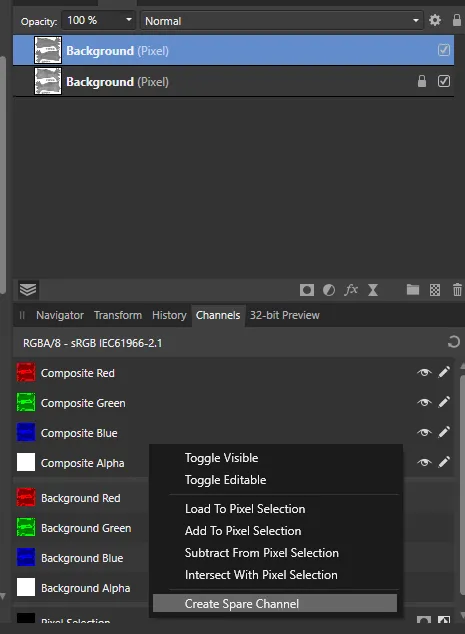Screen dimensions: 465x634
Task: Add pixel layer with checkered icon
Action: (435, 290)
